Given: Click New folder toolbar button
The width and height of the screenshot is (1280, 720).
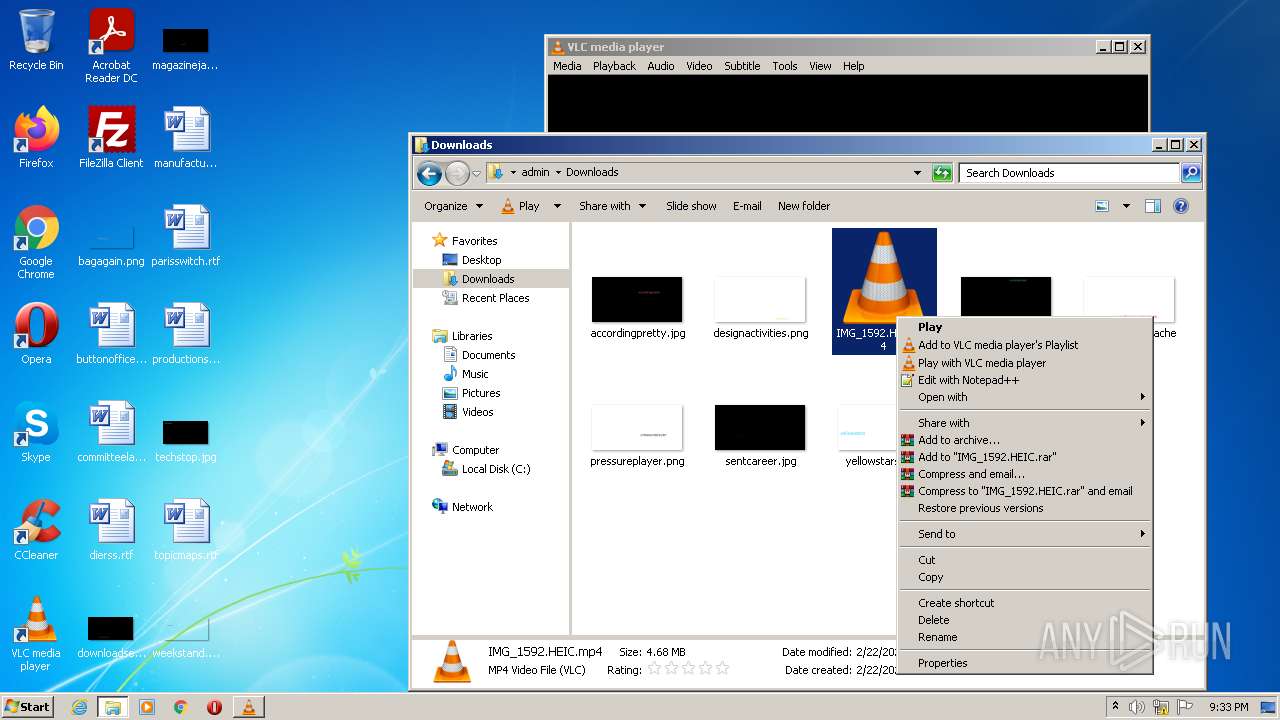Looking at the screenshot, I should point(804,206).
